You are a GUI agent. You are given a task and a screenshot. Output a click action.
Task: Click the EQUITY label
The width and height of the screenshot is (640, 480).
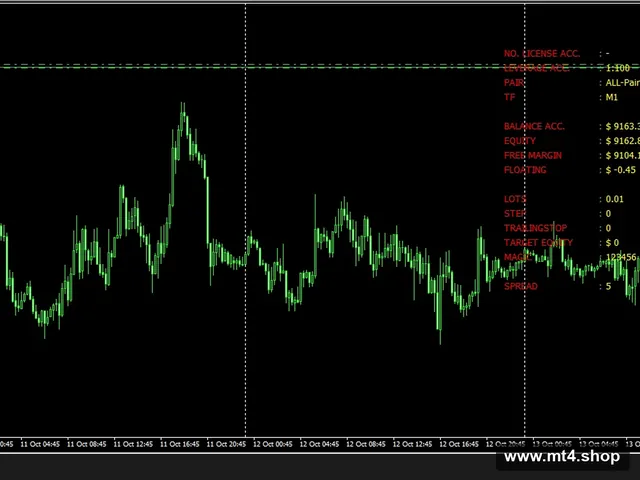(520, 141)
